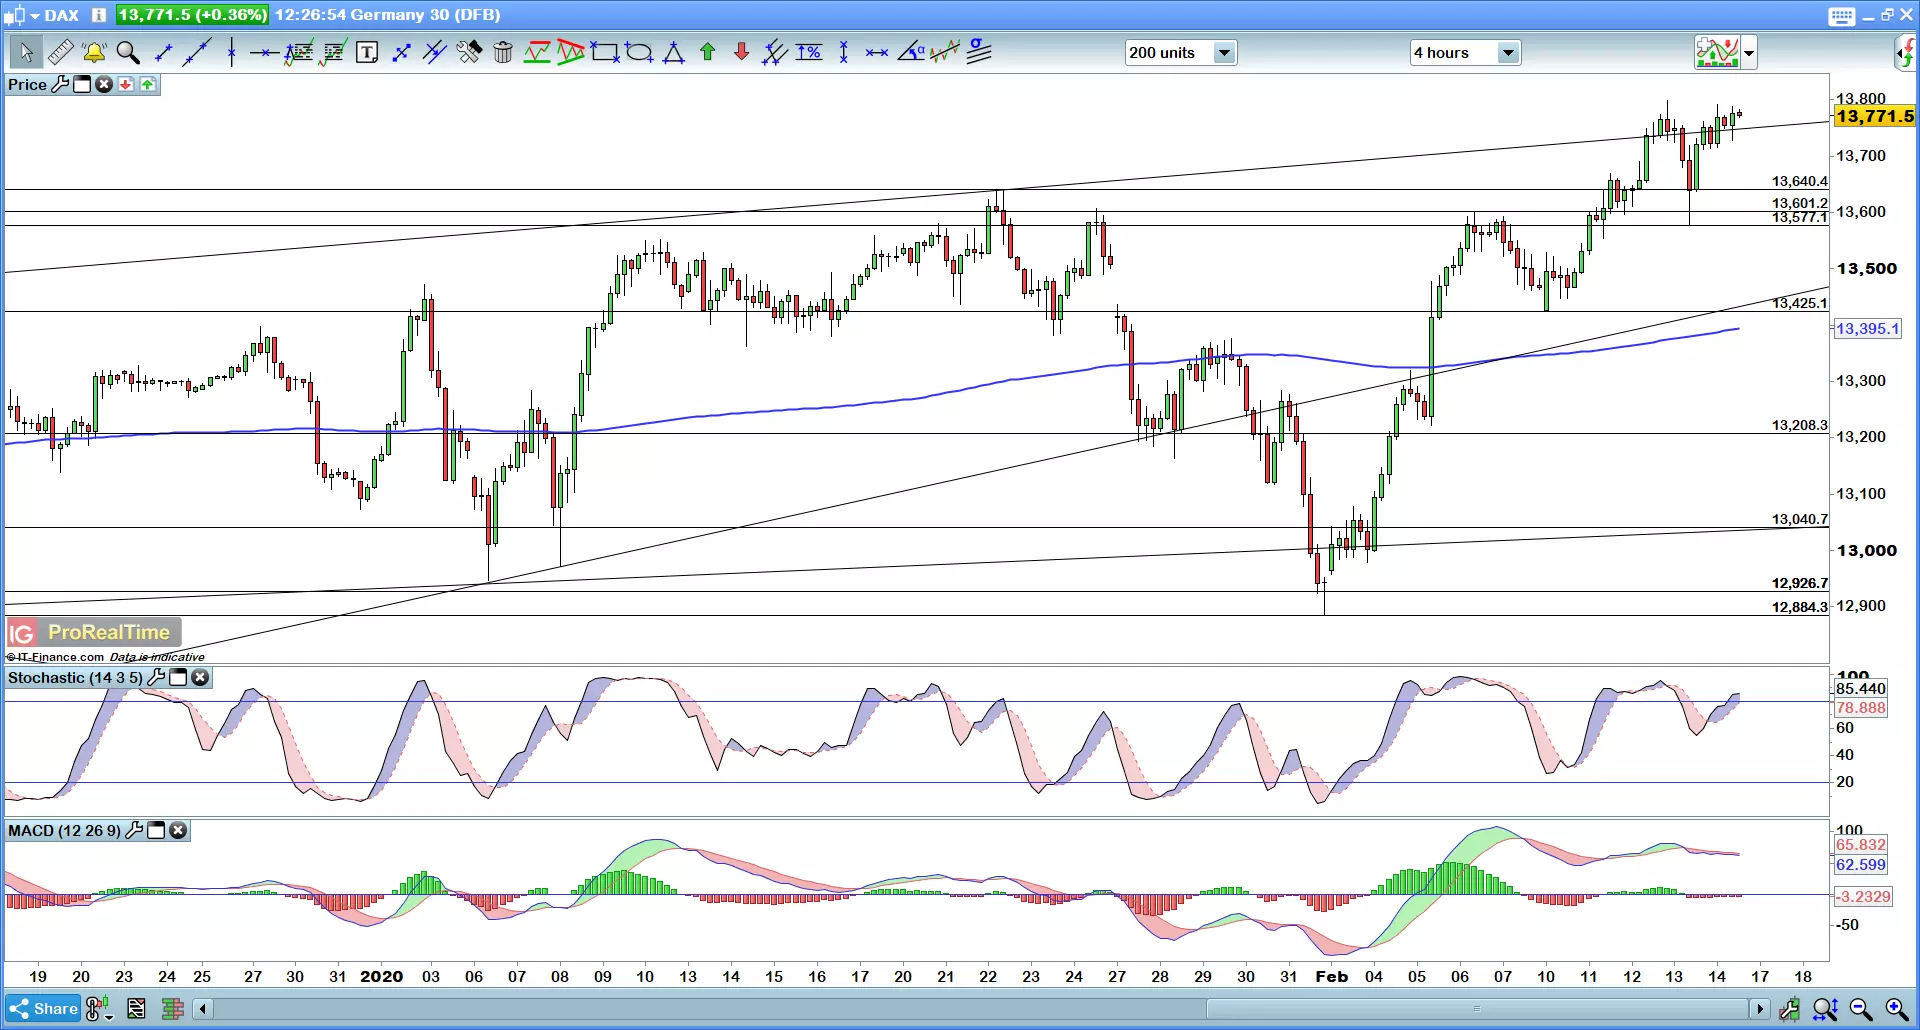The height and width of the screenshot is (1030, 1920).
Task: Open the alert bell tool
Action: coord(94,52)
